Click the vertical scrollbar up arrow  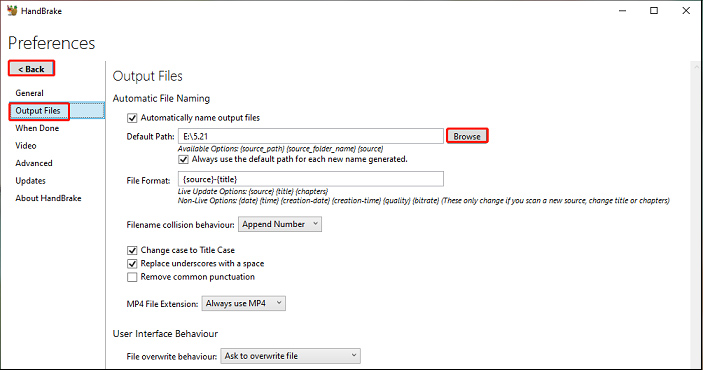click(696, 67)
